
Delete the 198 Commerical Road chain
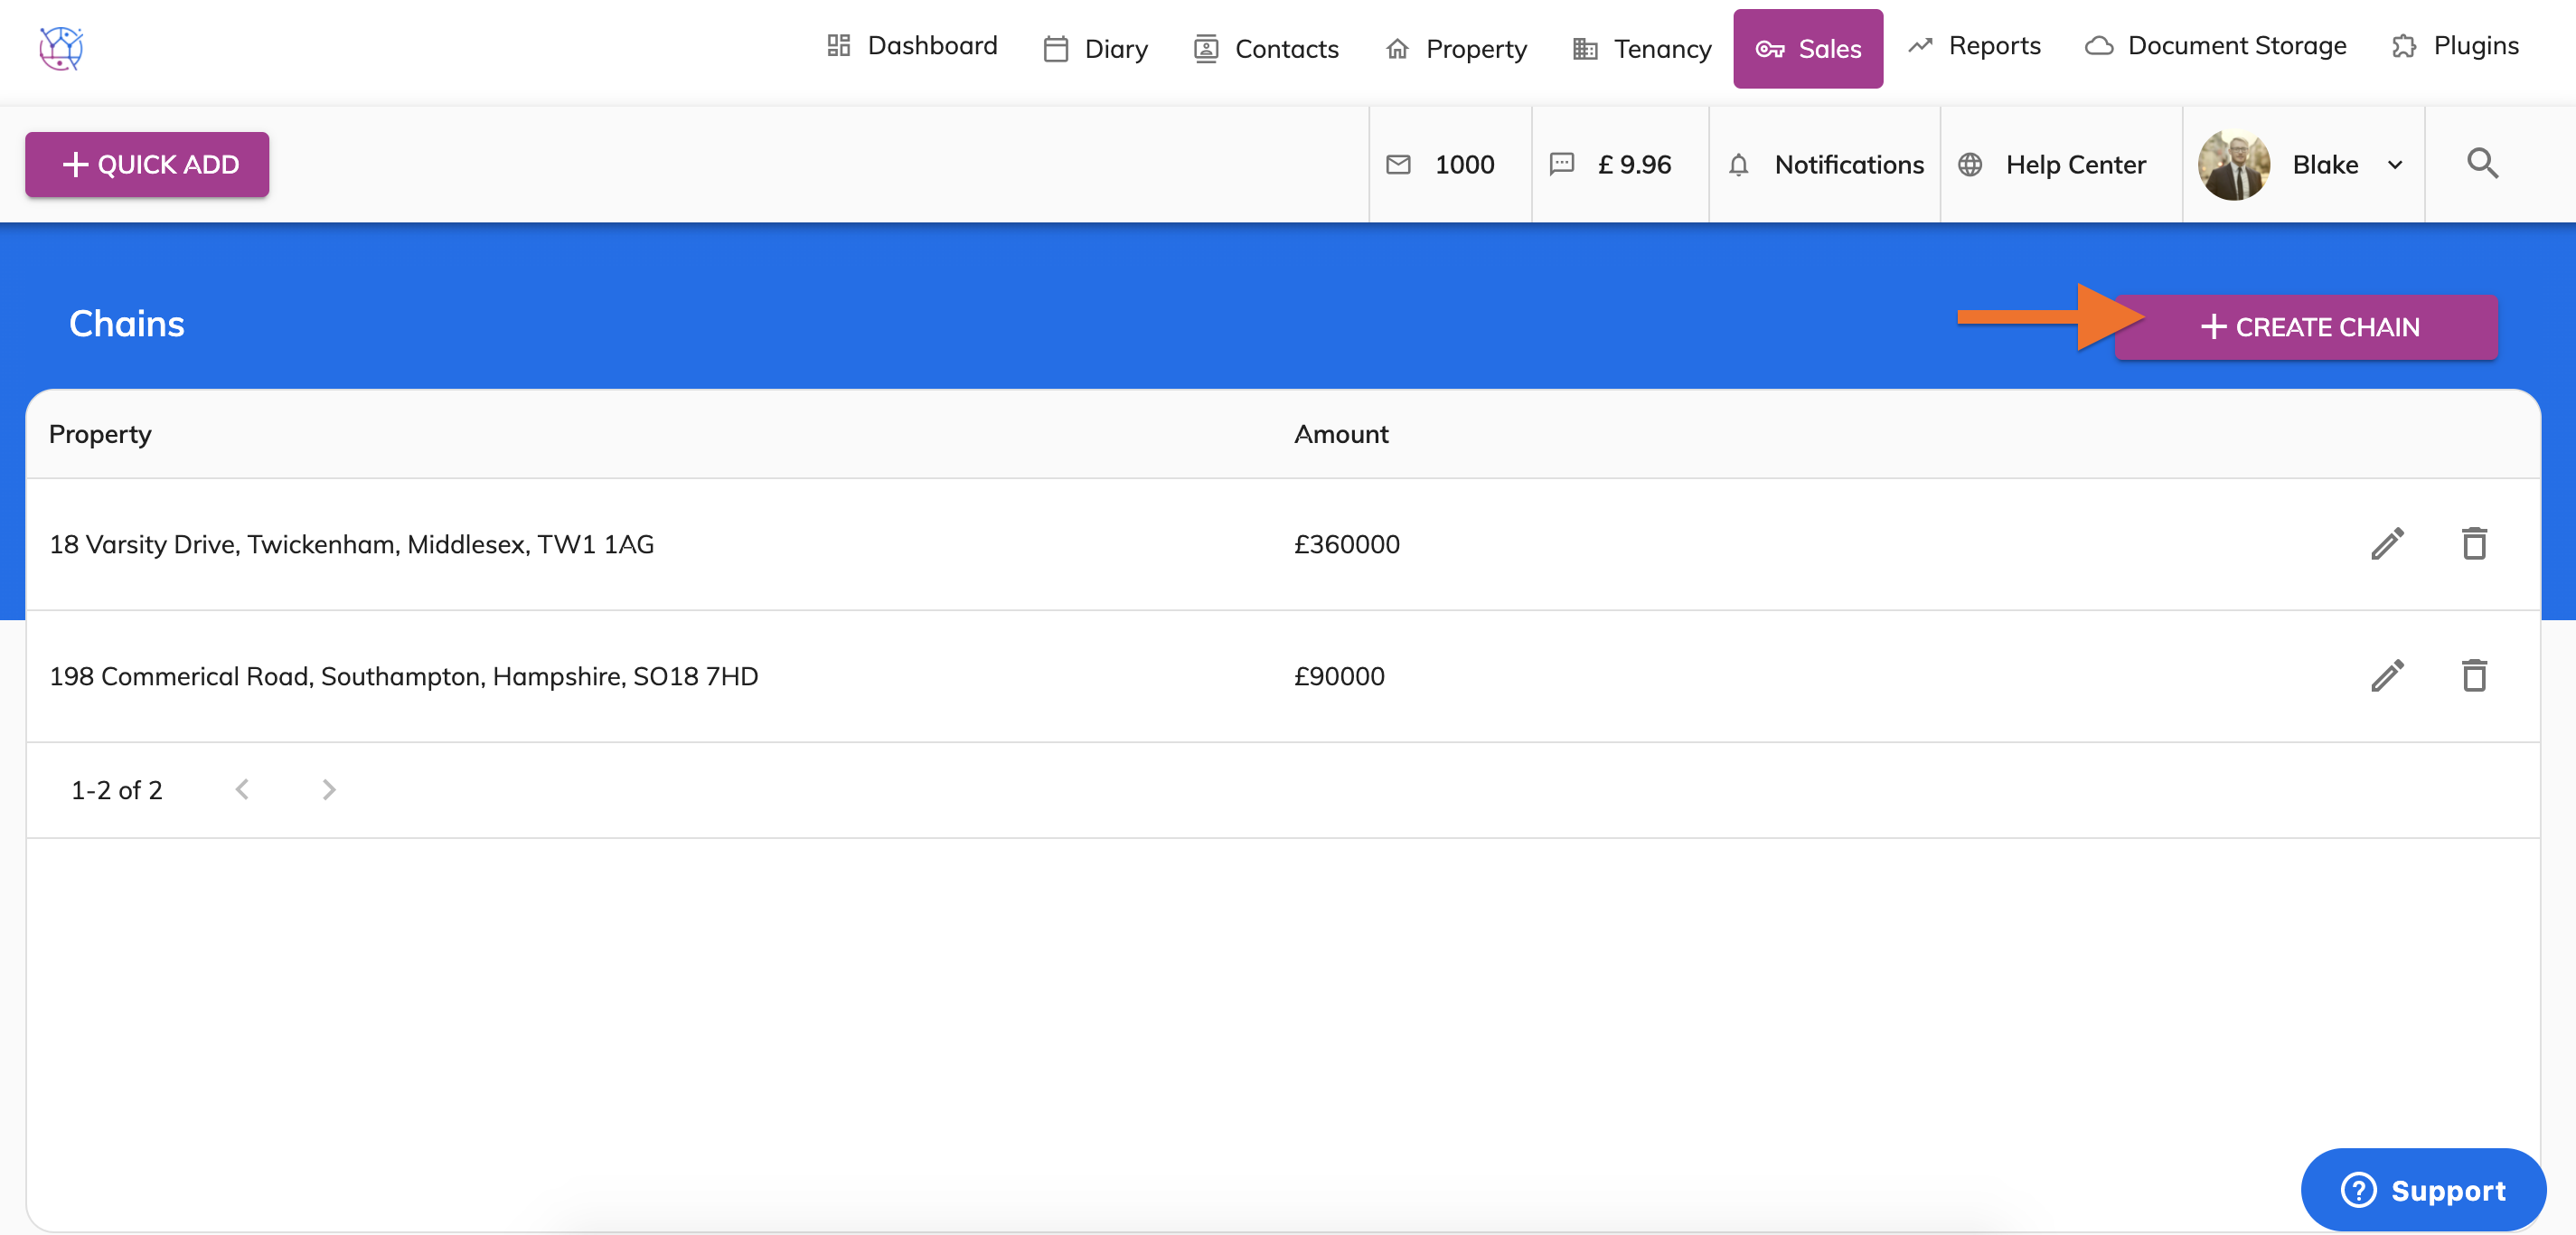click(2474, 676)
